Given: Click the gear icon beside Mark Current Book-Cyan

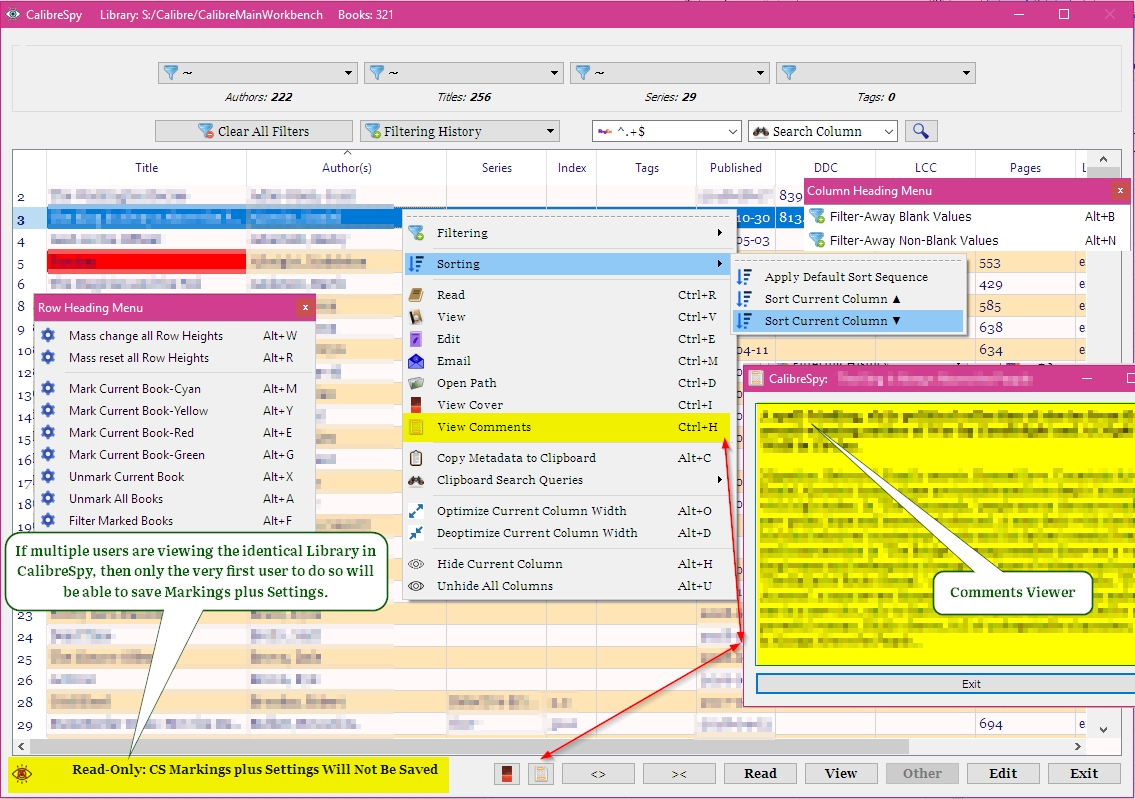Looking at the screenshot, I should point(48,388).
